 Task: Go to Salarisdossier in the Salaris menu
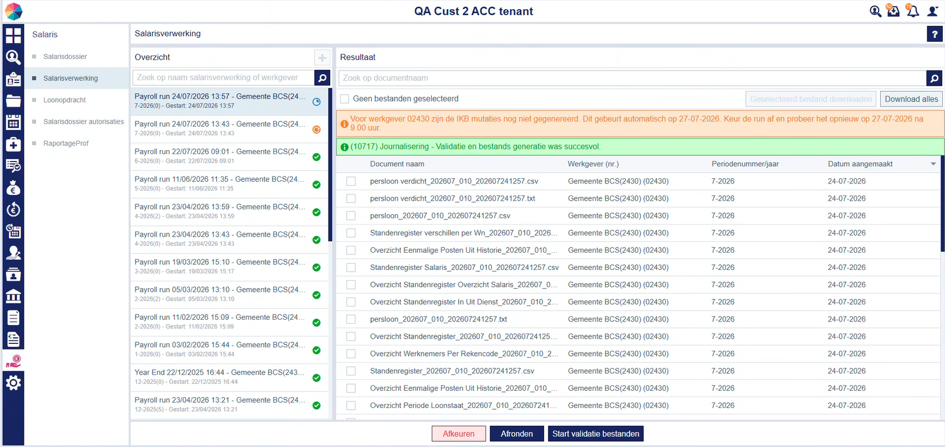[66, 57]
